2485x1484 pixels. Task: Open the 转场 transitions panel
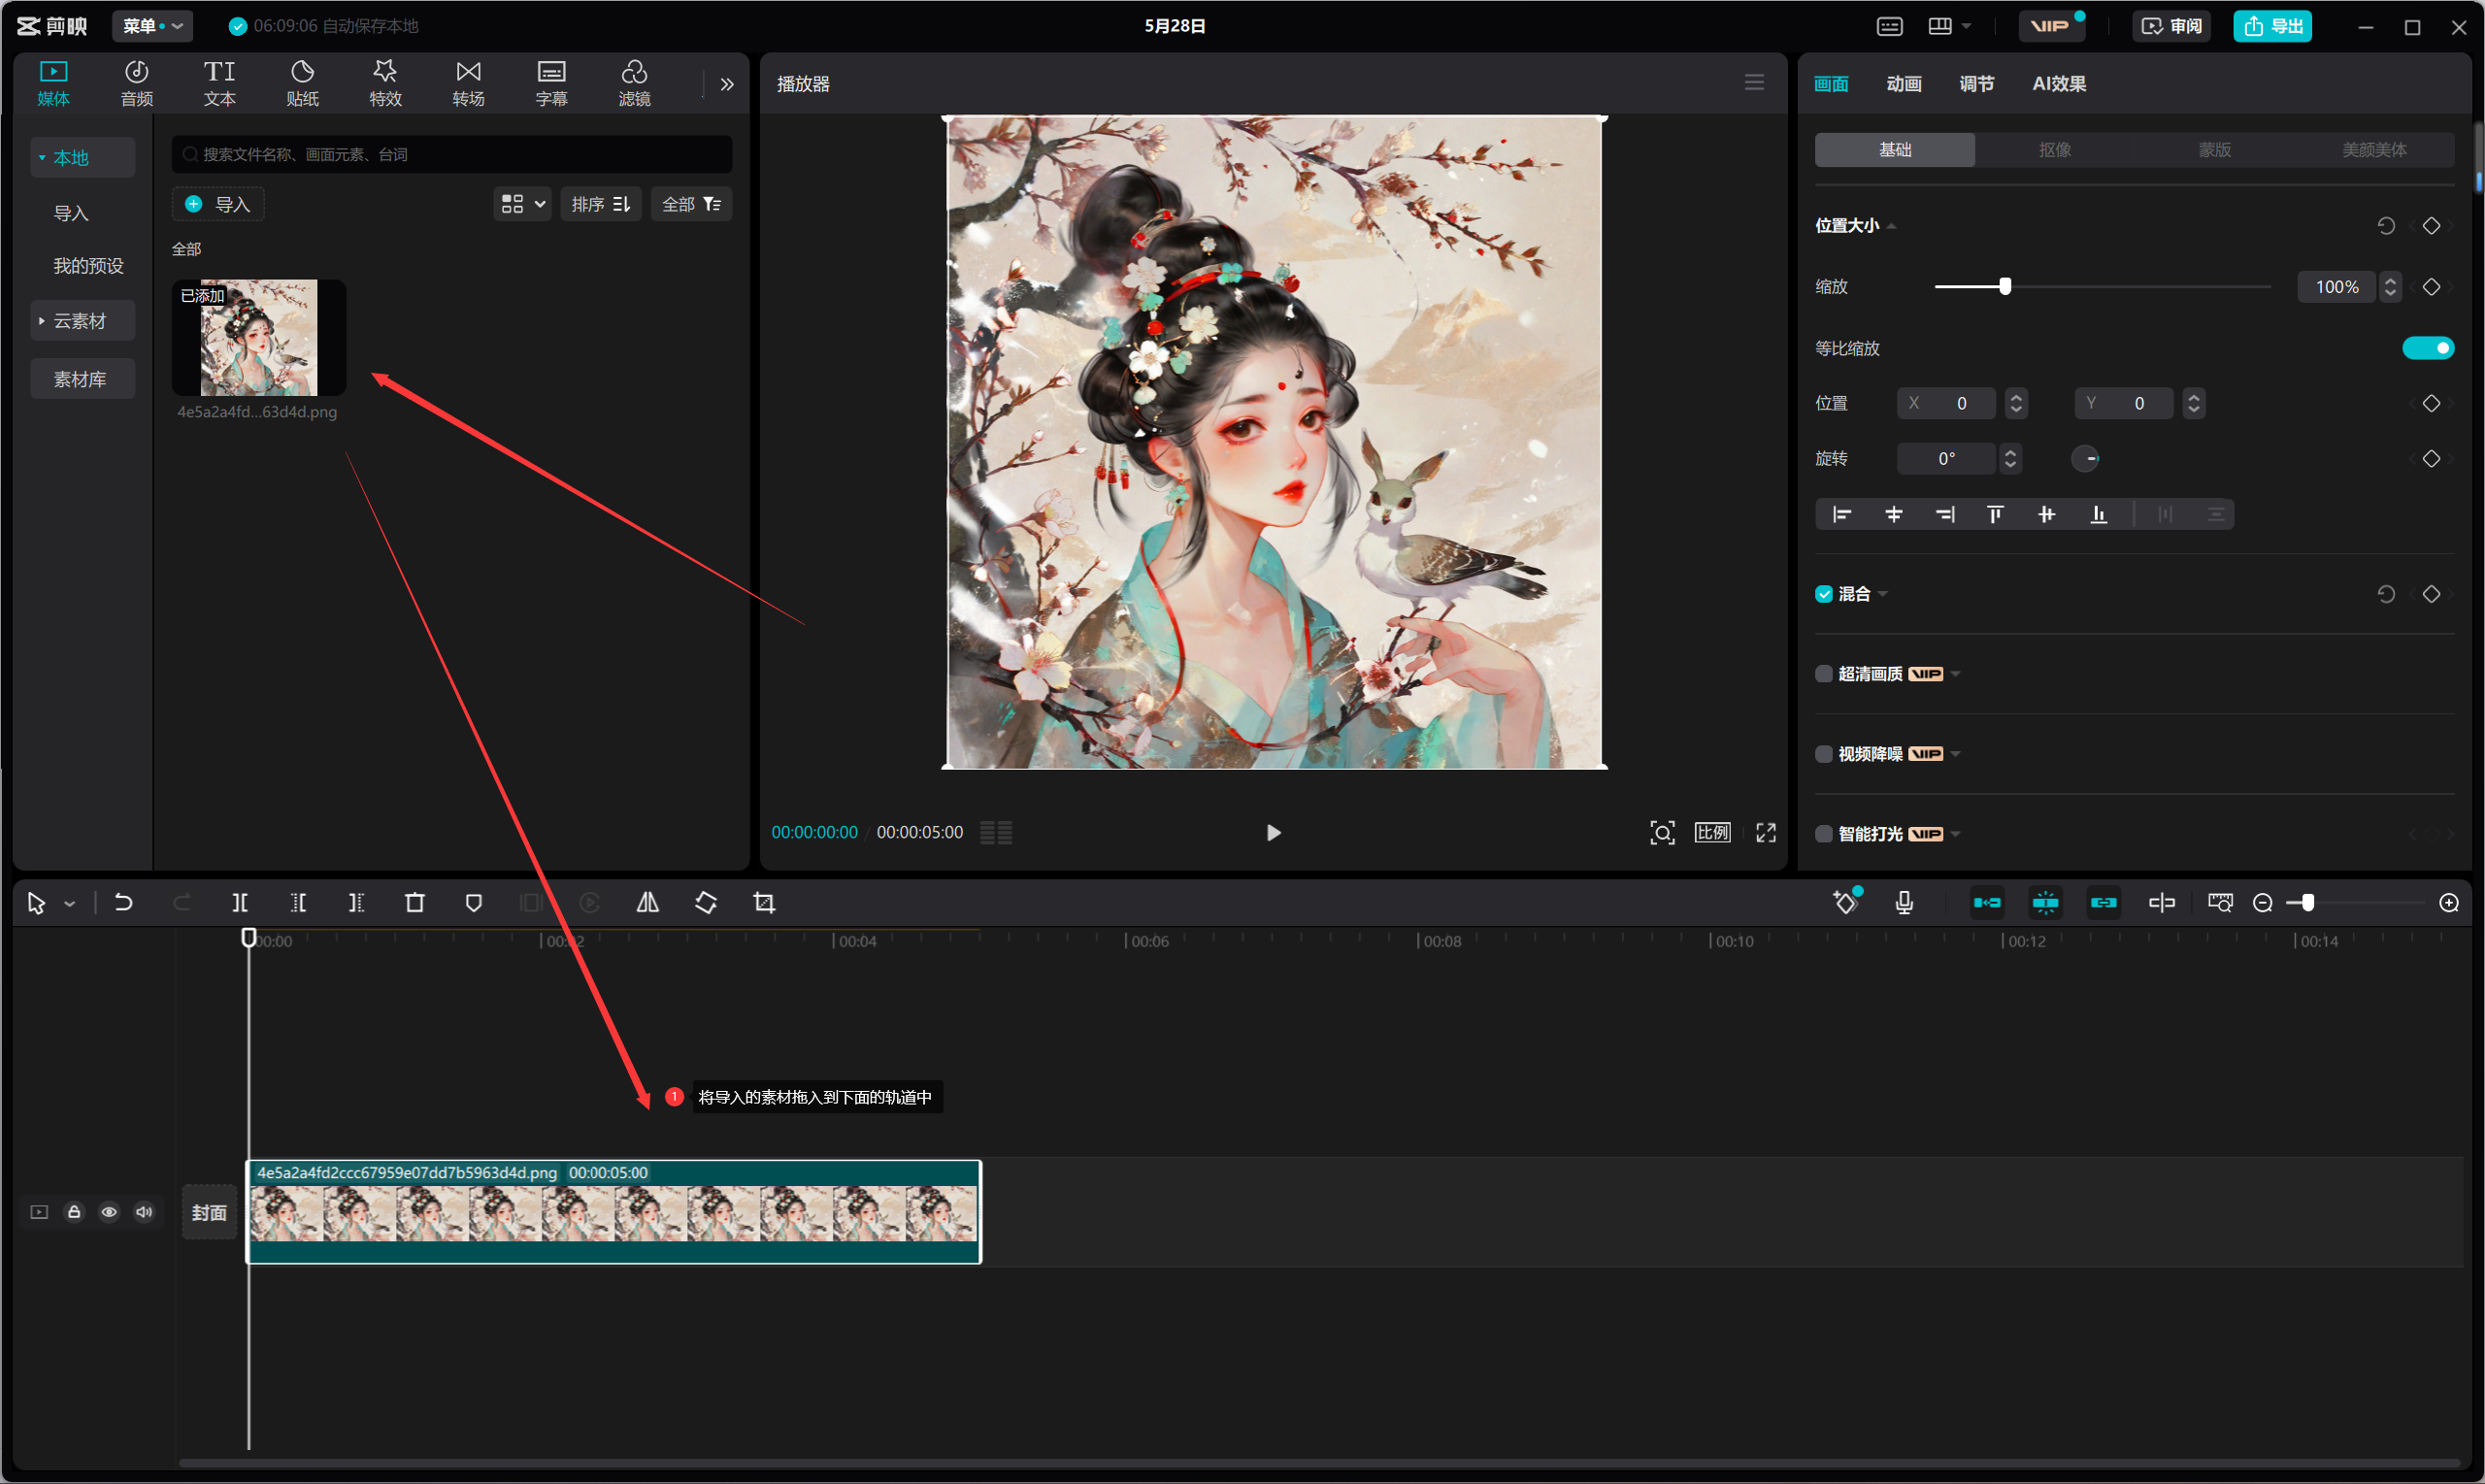468,83
